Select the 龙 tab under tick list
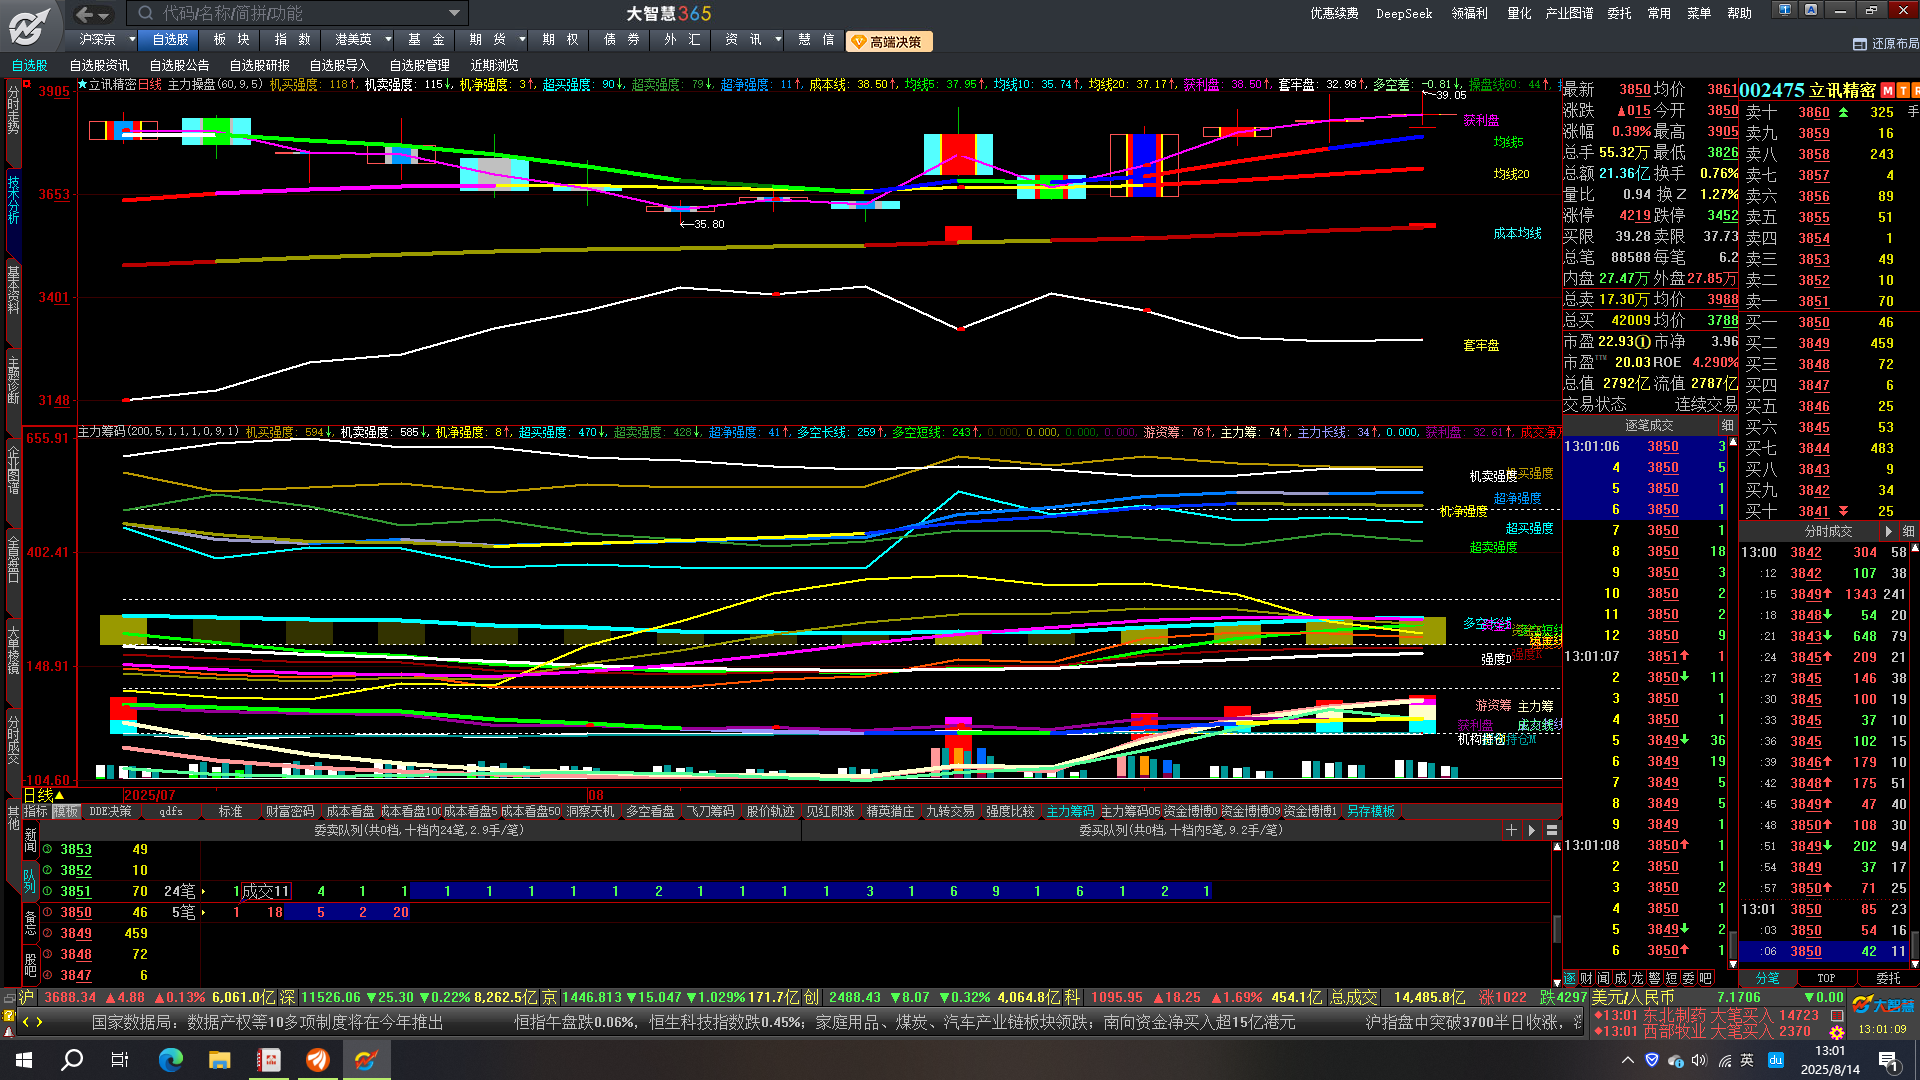Screen dimensions: 1920x1080 tap(1637, 978)
